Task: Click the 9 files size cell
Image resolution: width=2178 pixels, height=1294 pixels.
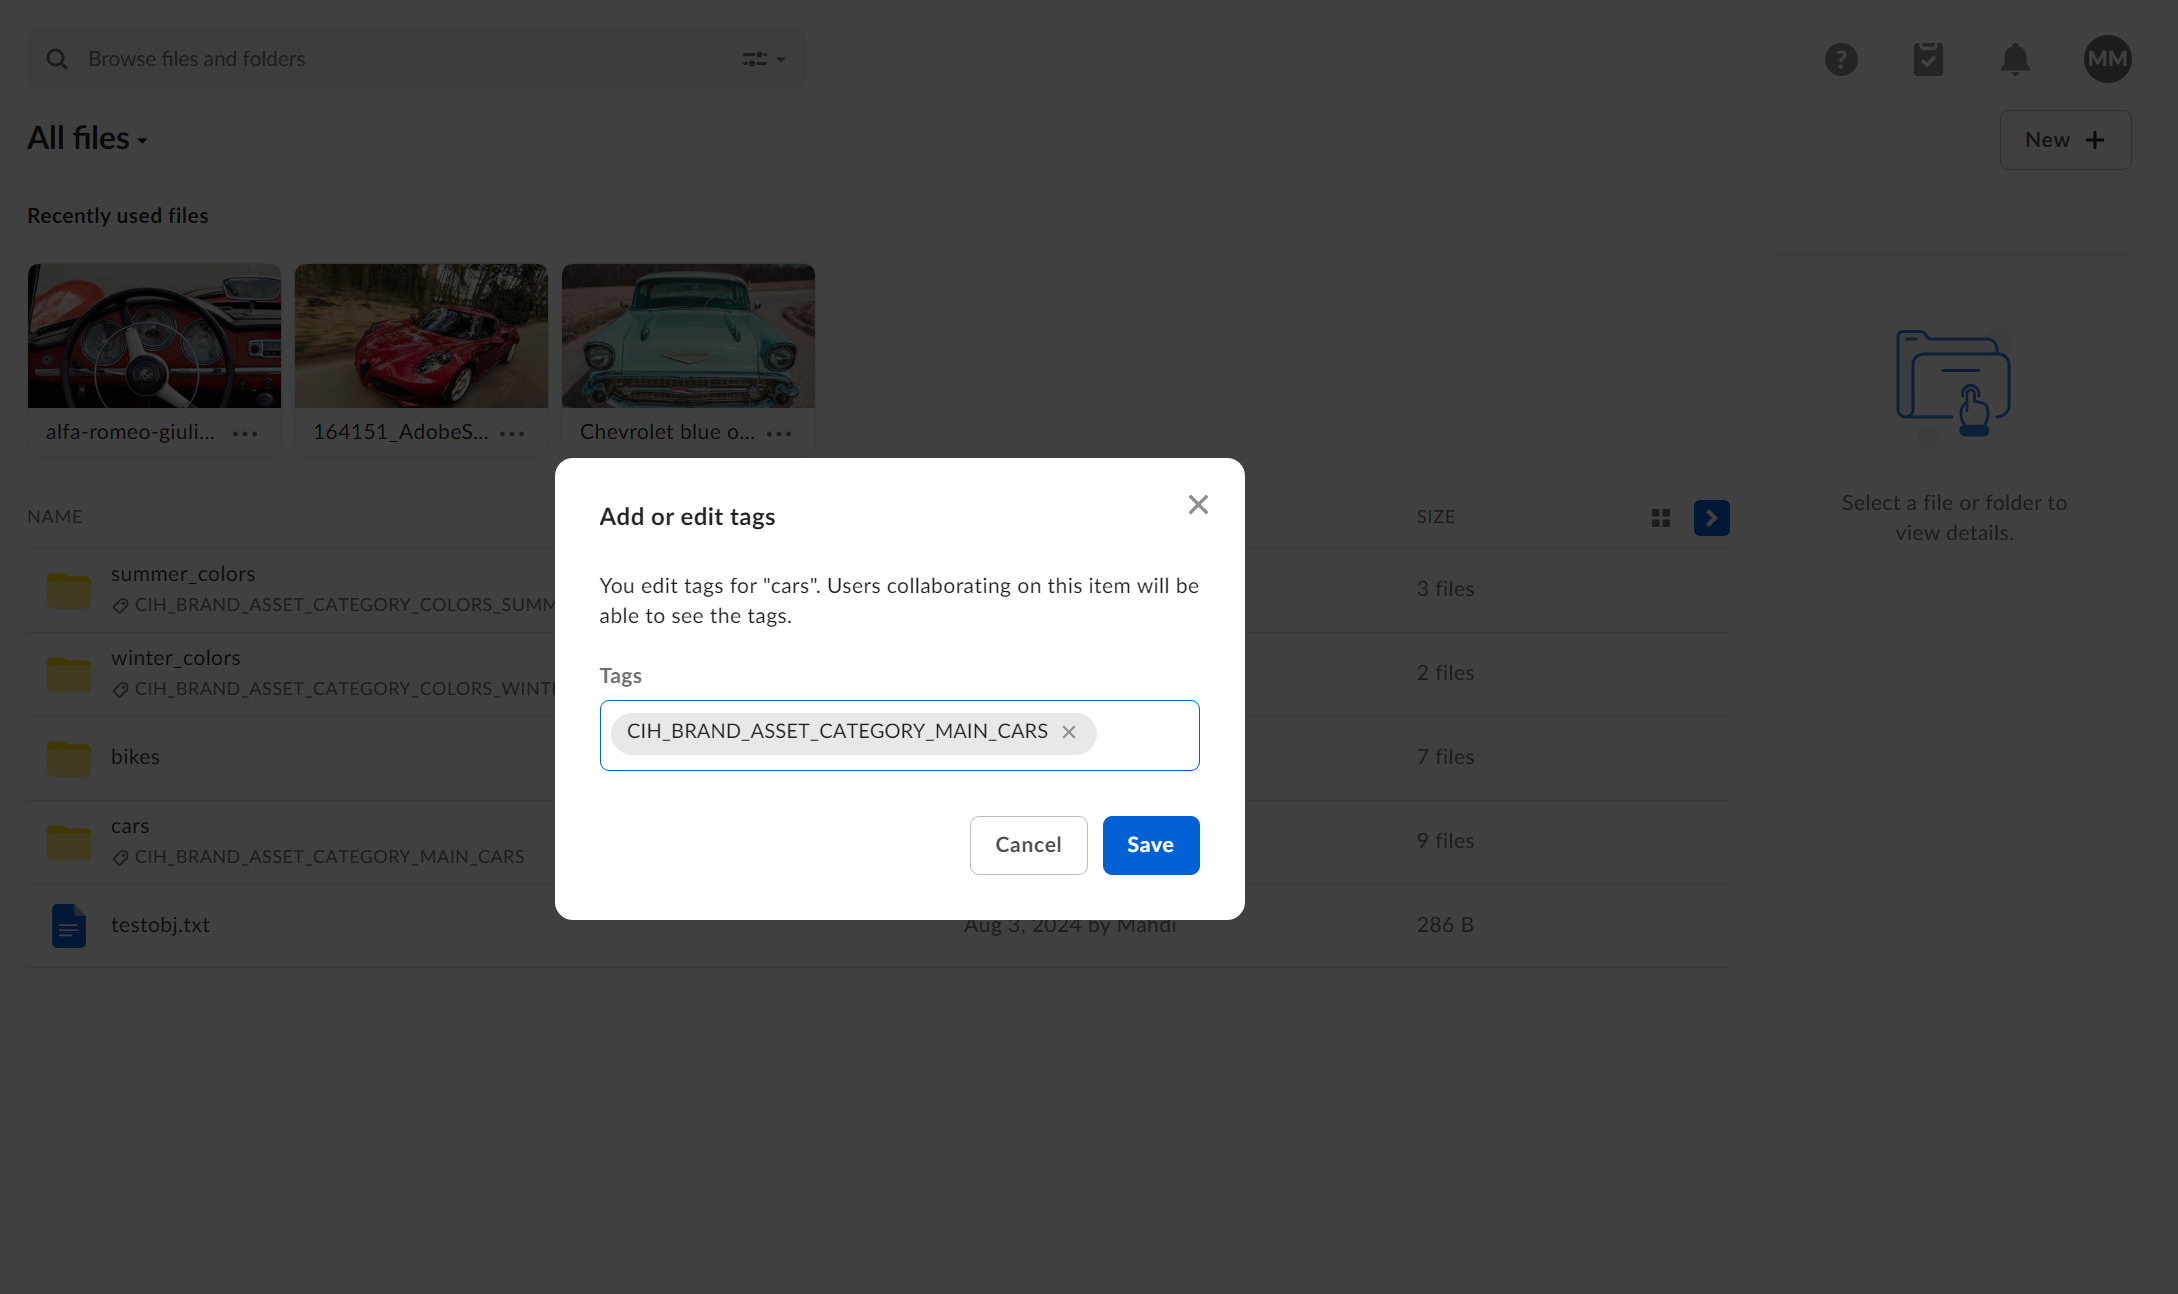Action: coord(1445,841)
